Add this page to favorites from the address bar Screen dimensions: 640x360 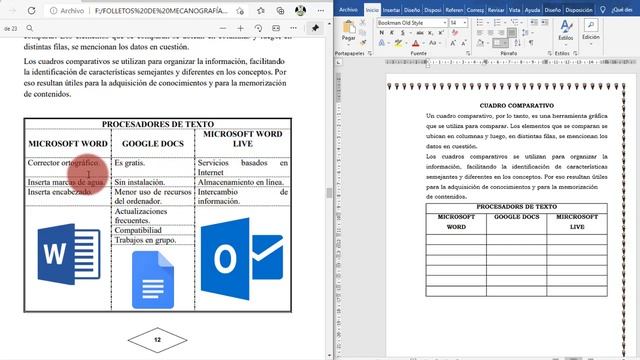point(240,11)
